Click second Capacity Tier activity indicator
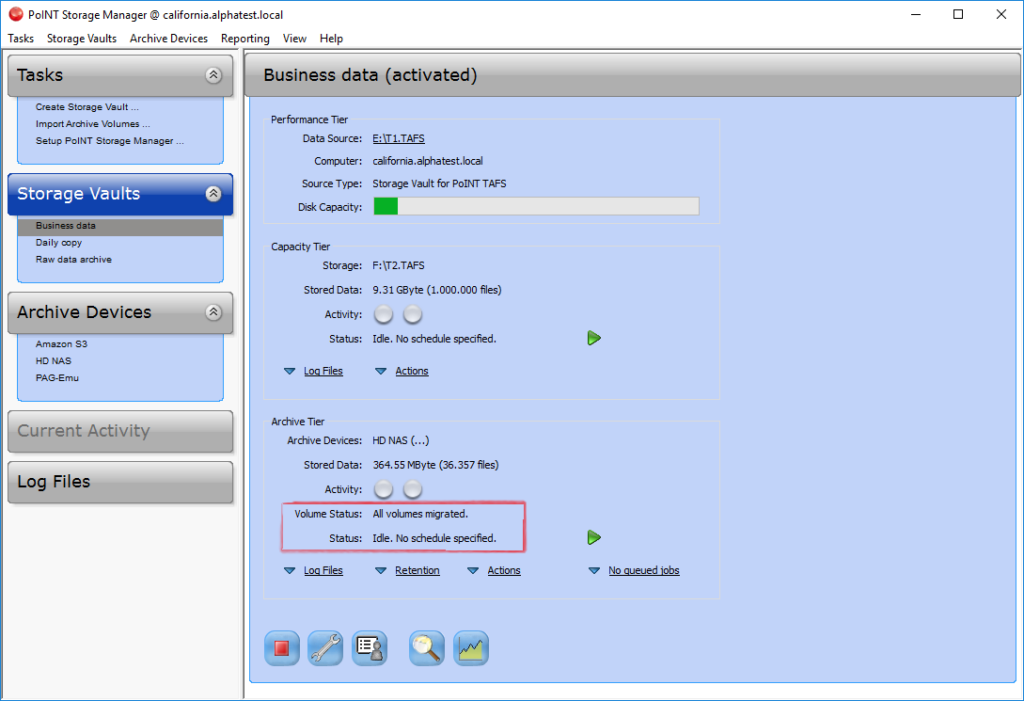Image resolution: width=1024 pixels, height=701 pixels. point(412,314)
